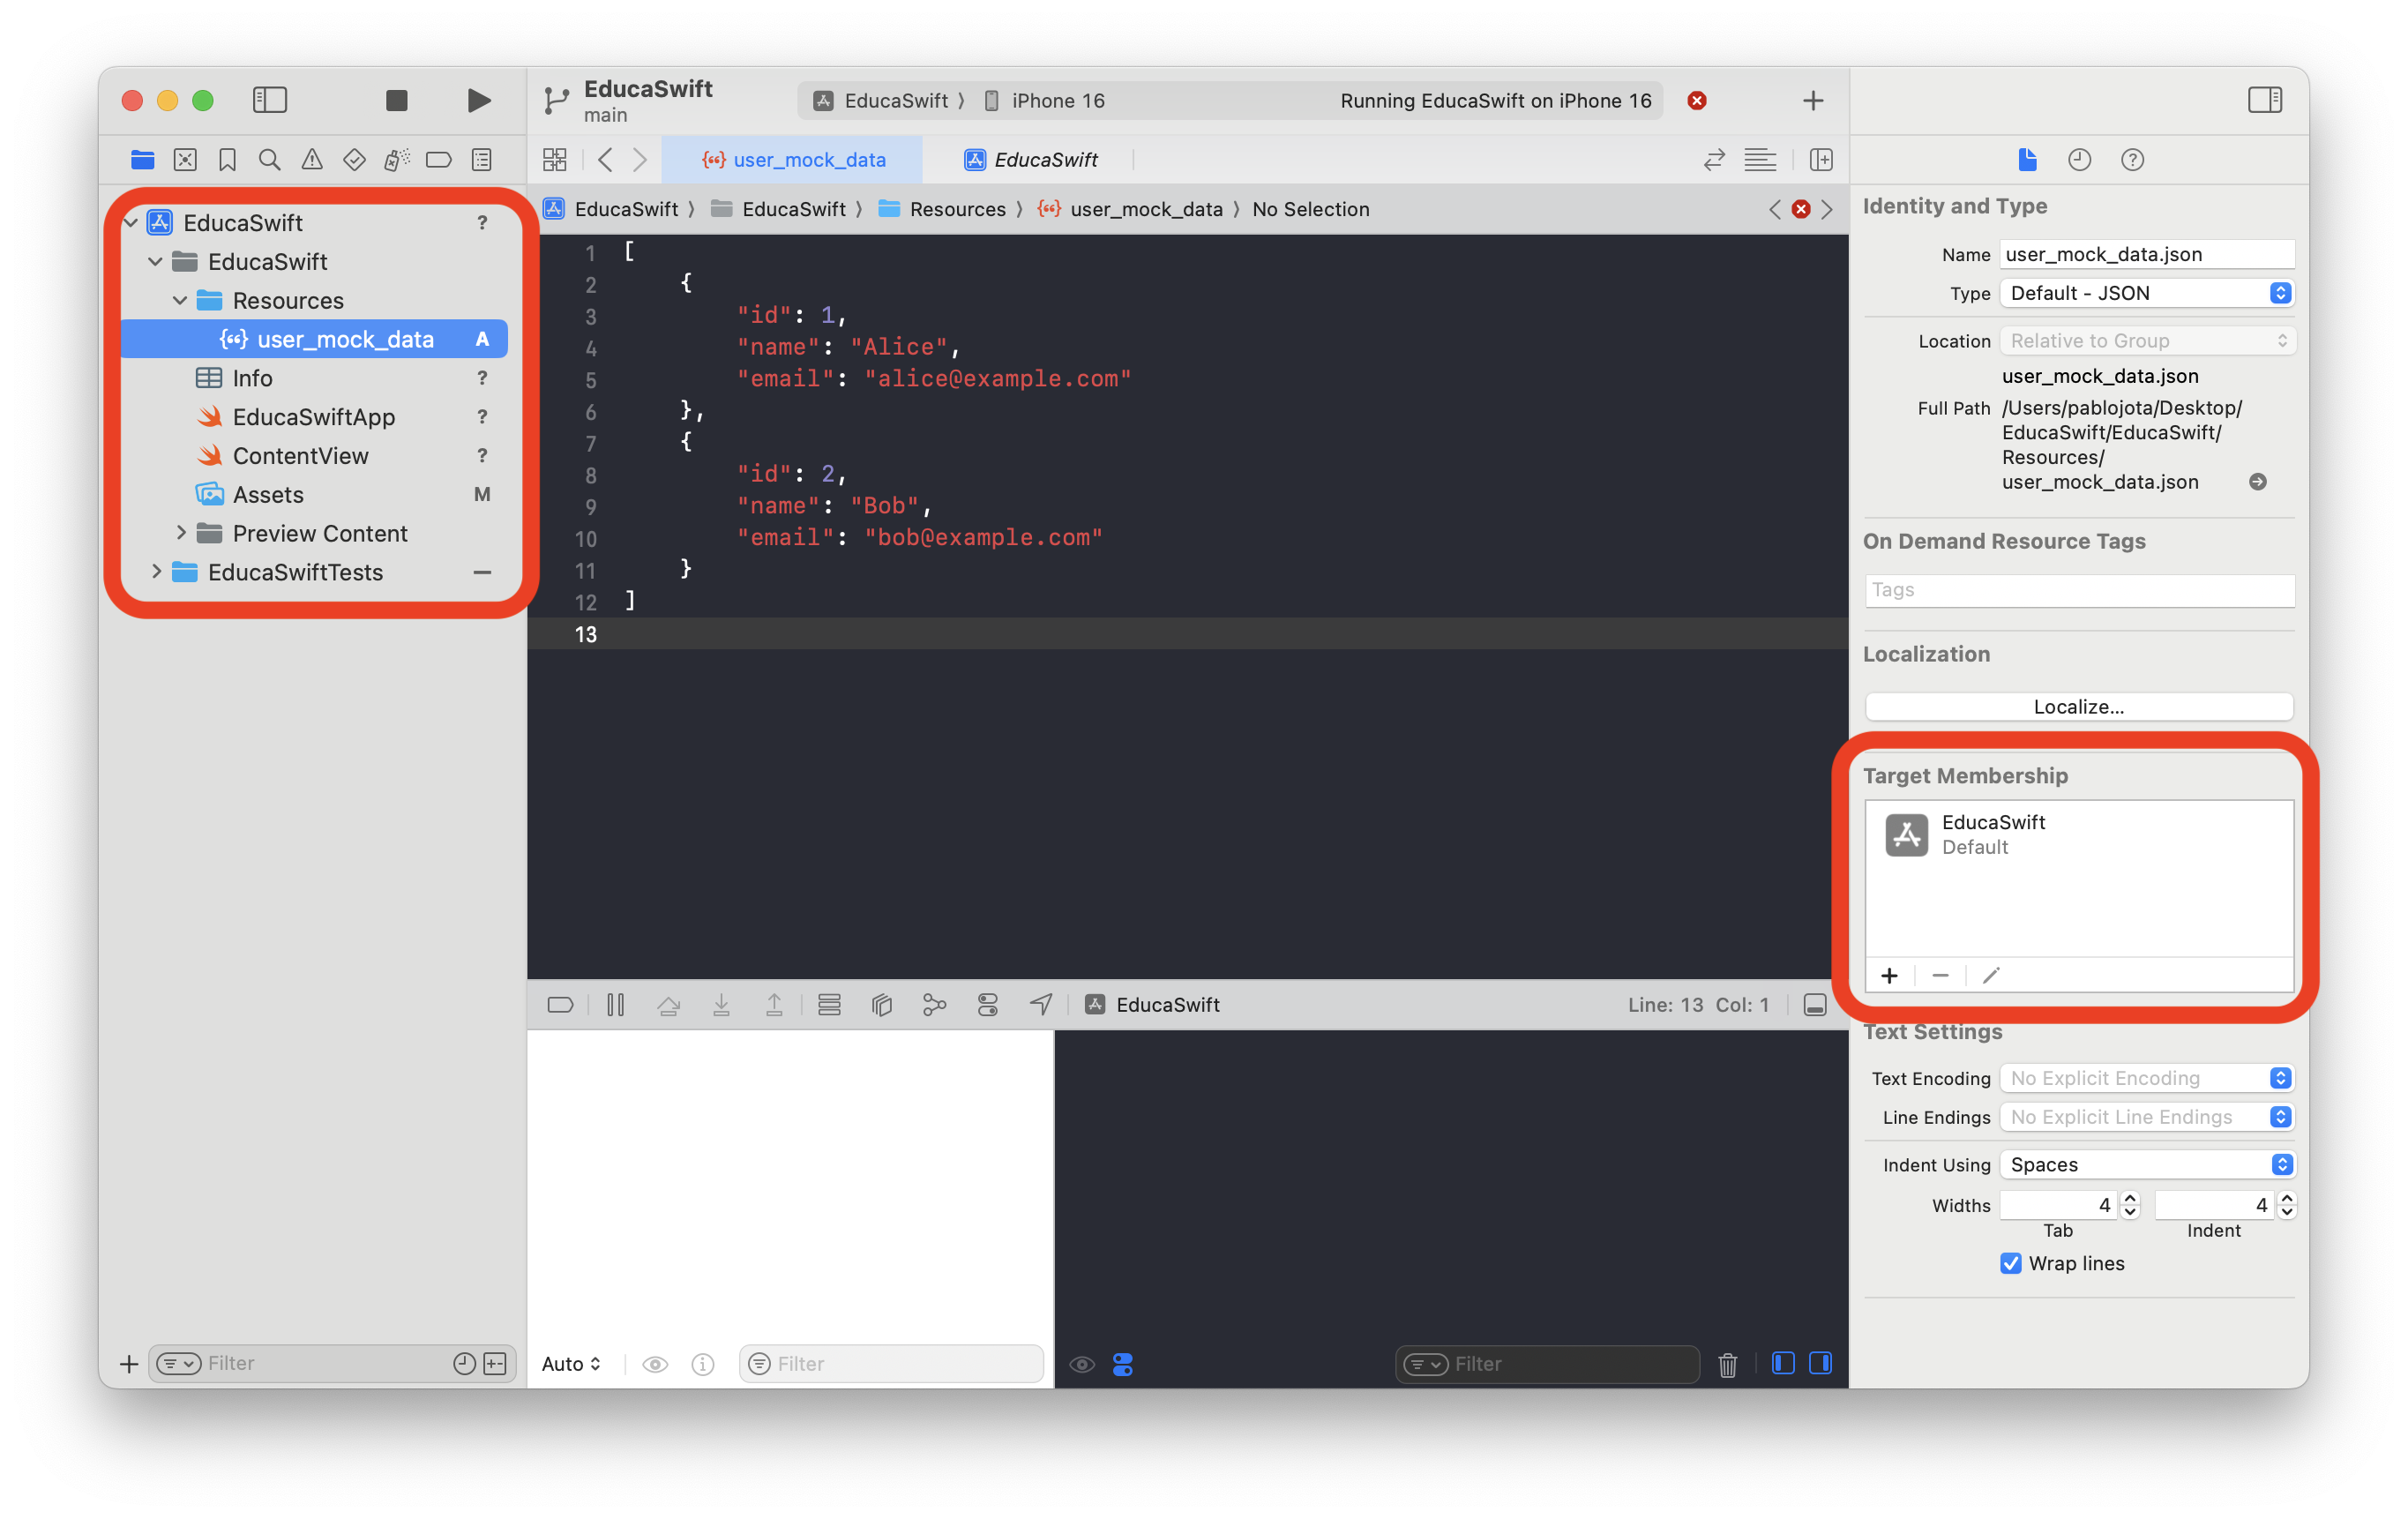Toggle the Wrap lines checkbox
2408x1519 pixels.
(x=2010, y=1263)
